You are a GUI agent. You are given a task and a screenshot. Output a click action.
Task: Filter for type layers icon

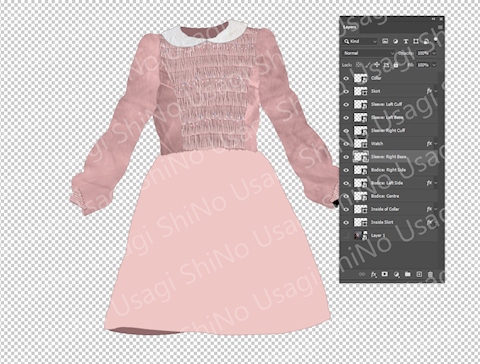pyautogui.click(x=406, y=41)
